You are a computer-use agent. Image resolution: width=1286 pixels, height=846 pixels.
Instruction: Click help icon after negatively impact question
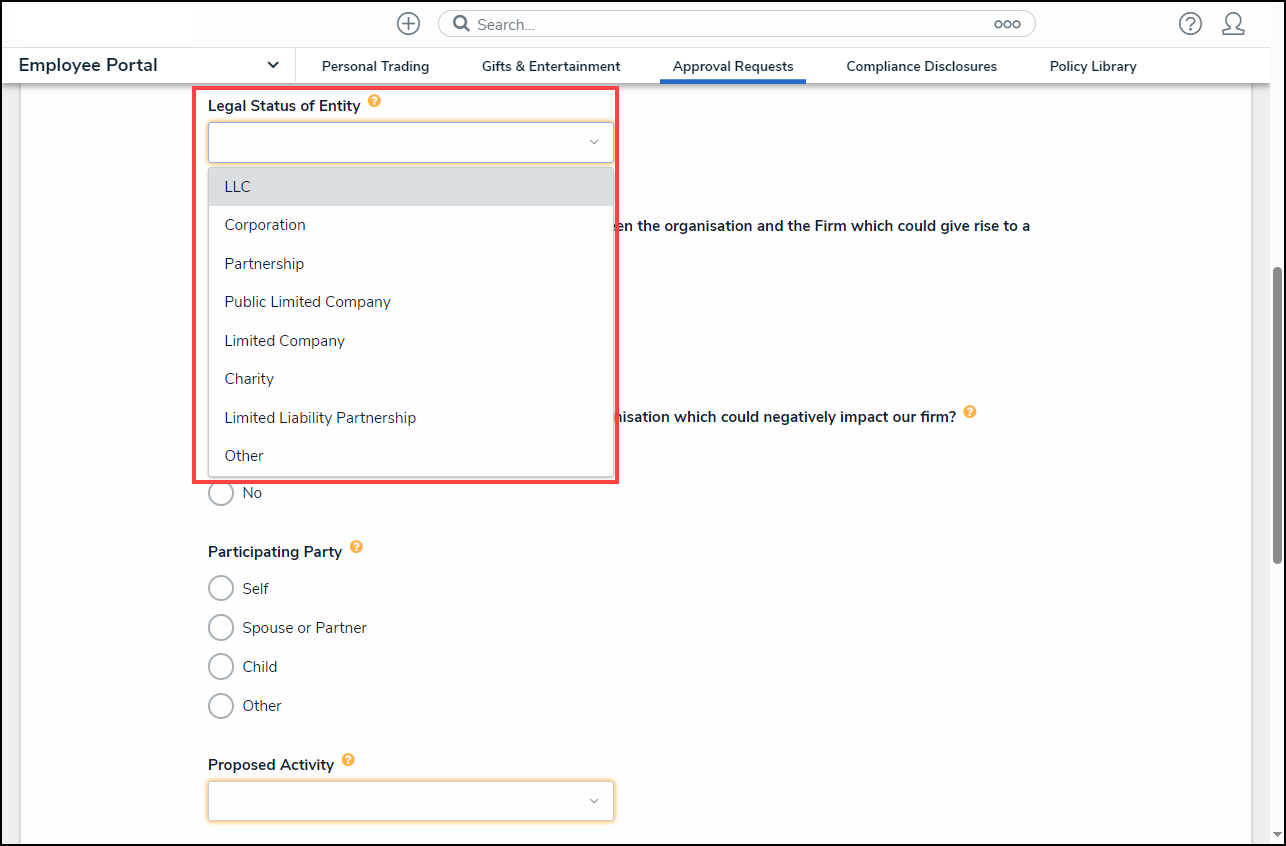pos(969,412)
